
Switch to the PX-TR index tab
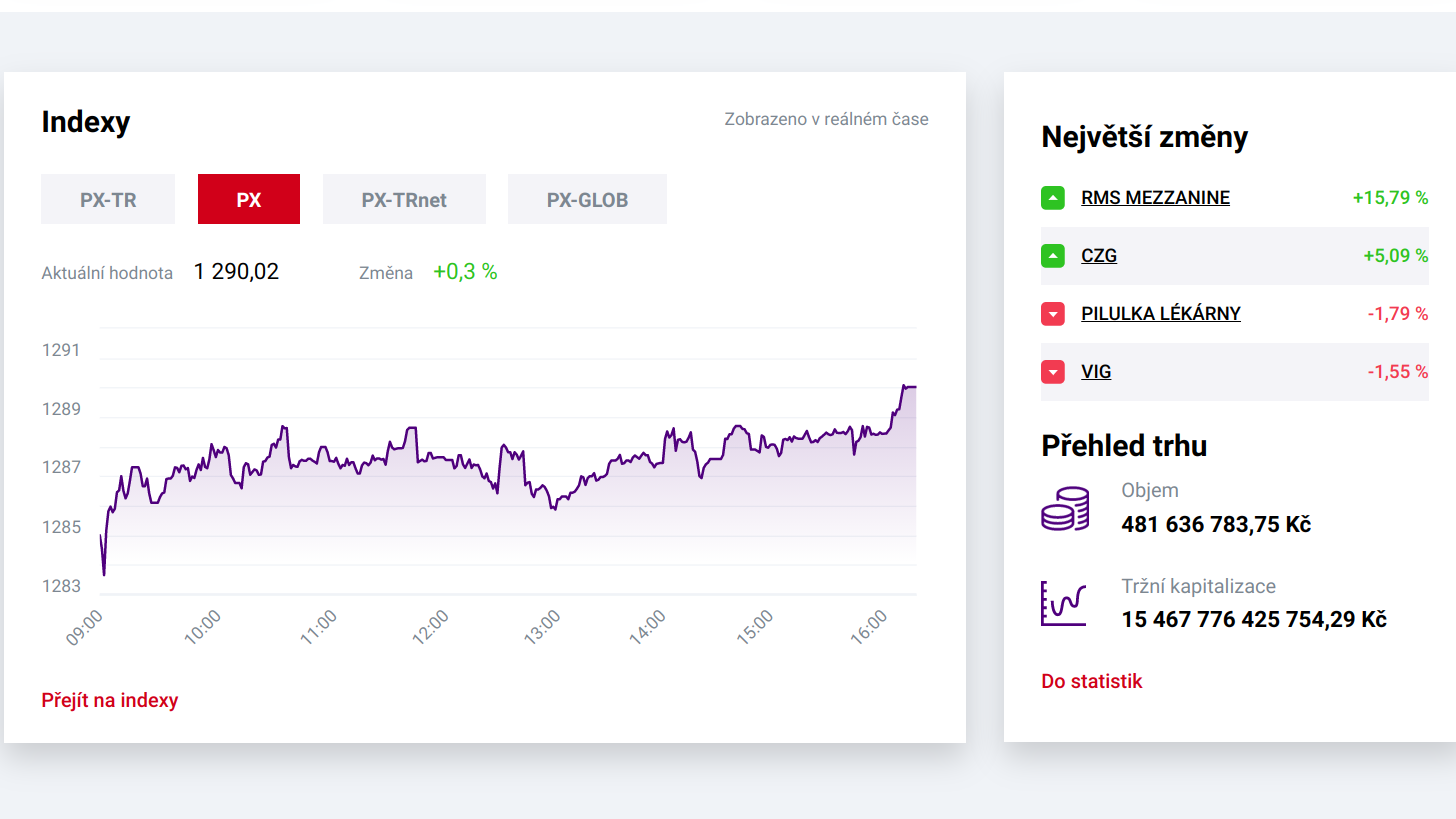click(x=108, y=199)
